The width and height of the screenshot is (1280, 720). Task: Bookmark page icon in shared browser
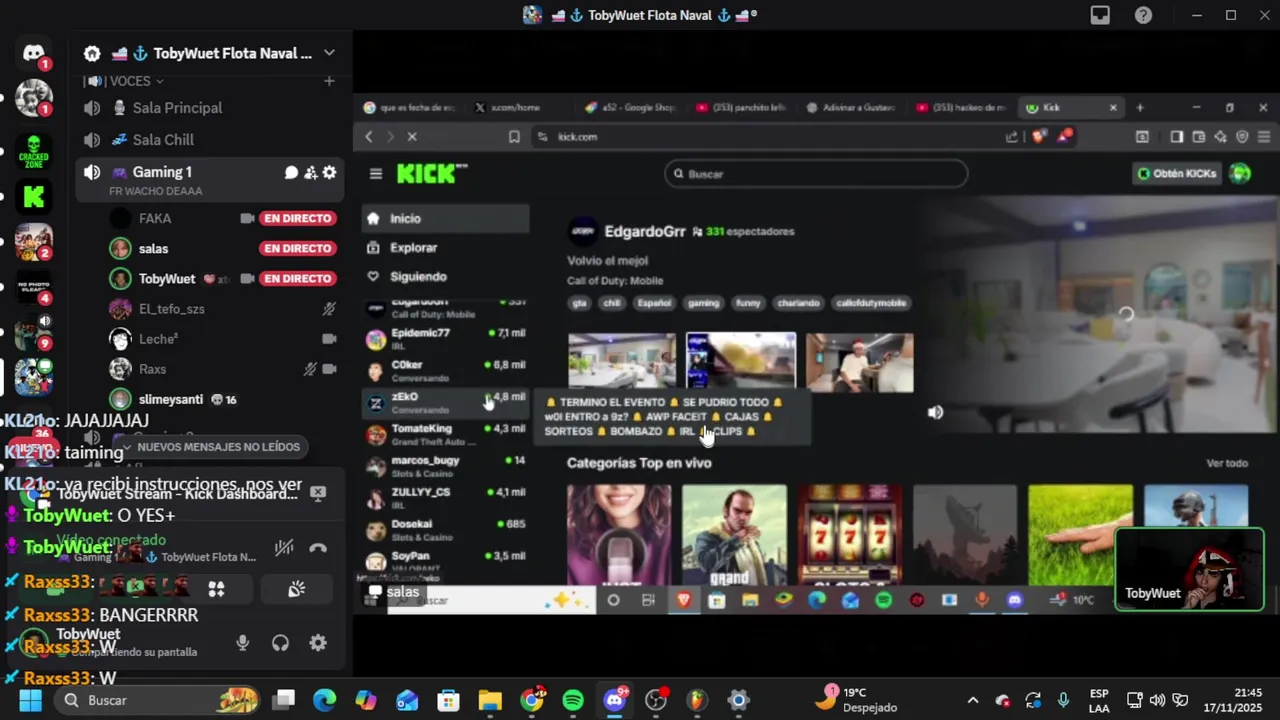tap(514, 137)
